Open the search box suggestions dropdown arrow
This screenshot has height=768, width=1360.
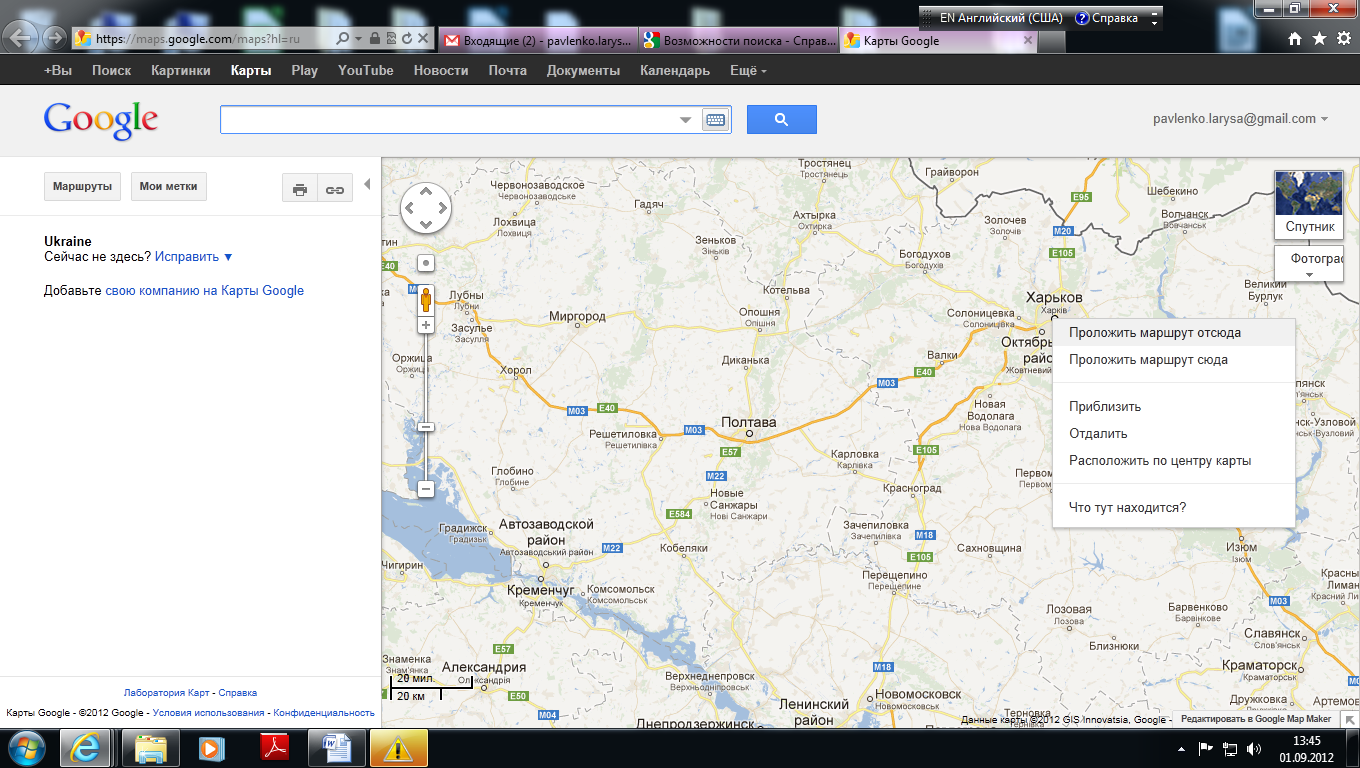pyautogui.click(x=685, y=120)
